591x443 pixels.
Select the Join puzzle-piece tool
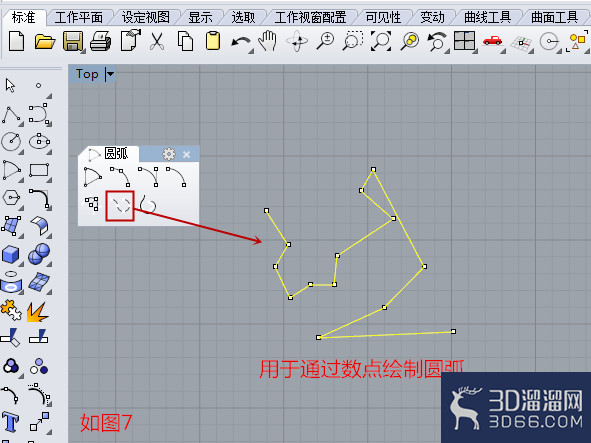coord(11,310)
